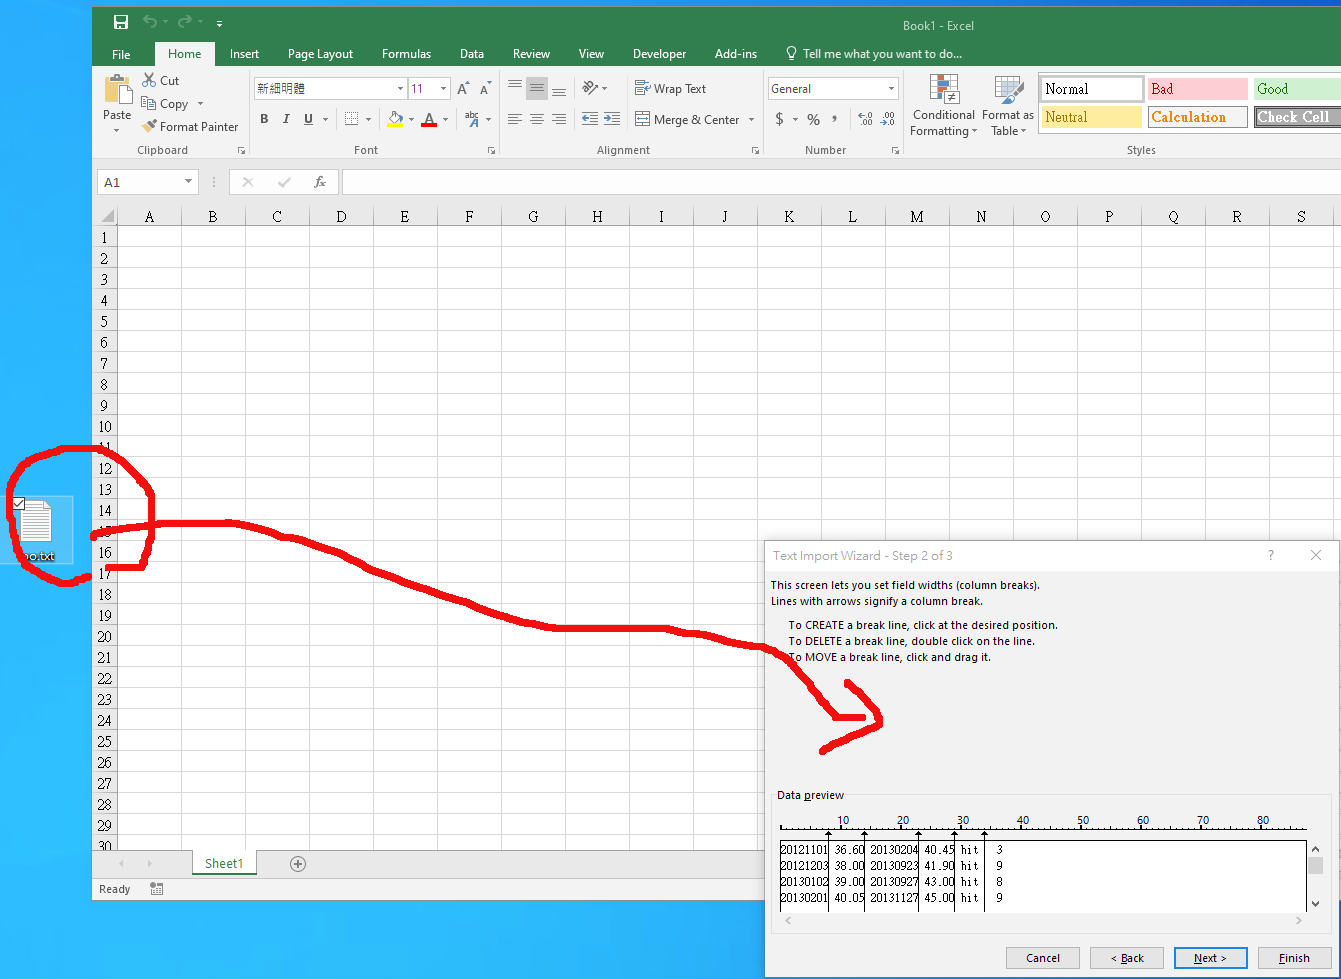The width and height of the screenshot is (1341, 979).
Task: Click the Save icon in title bar
Action: pos(121,22)
